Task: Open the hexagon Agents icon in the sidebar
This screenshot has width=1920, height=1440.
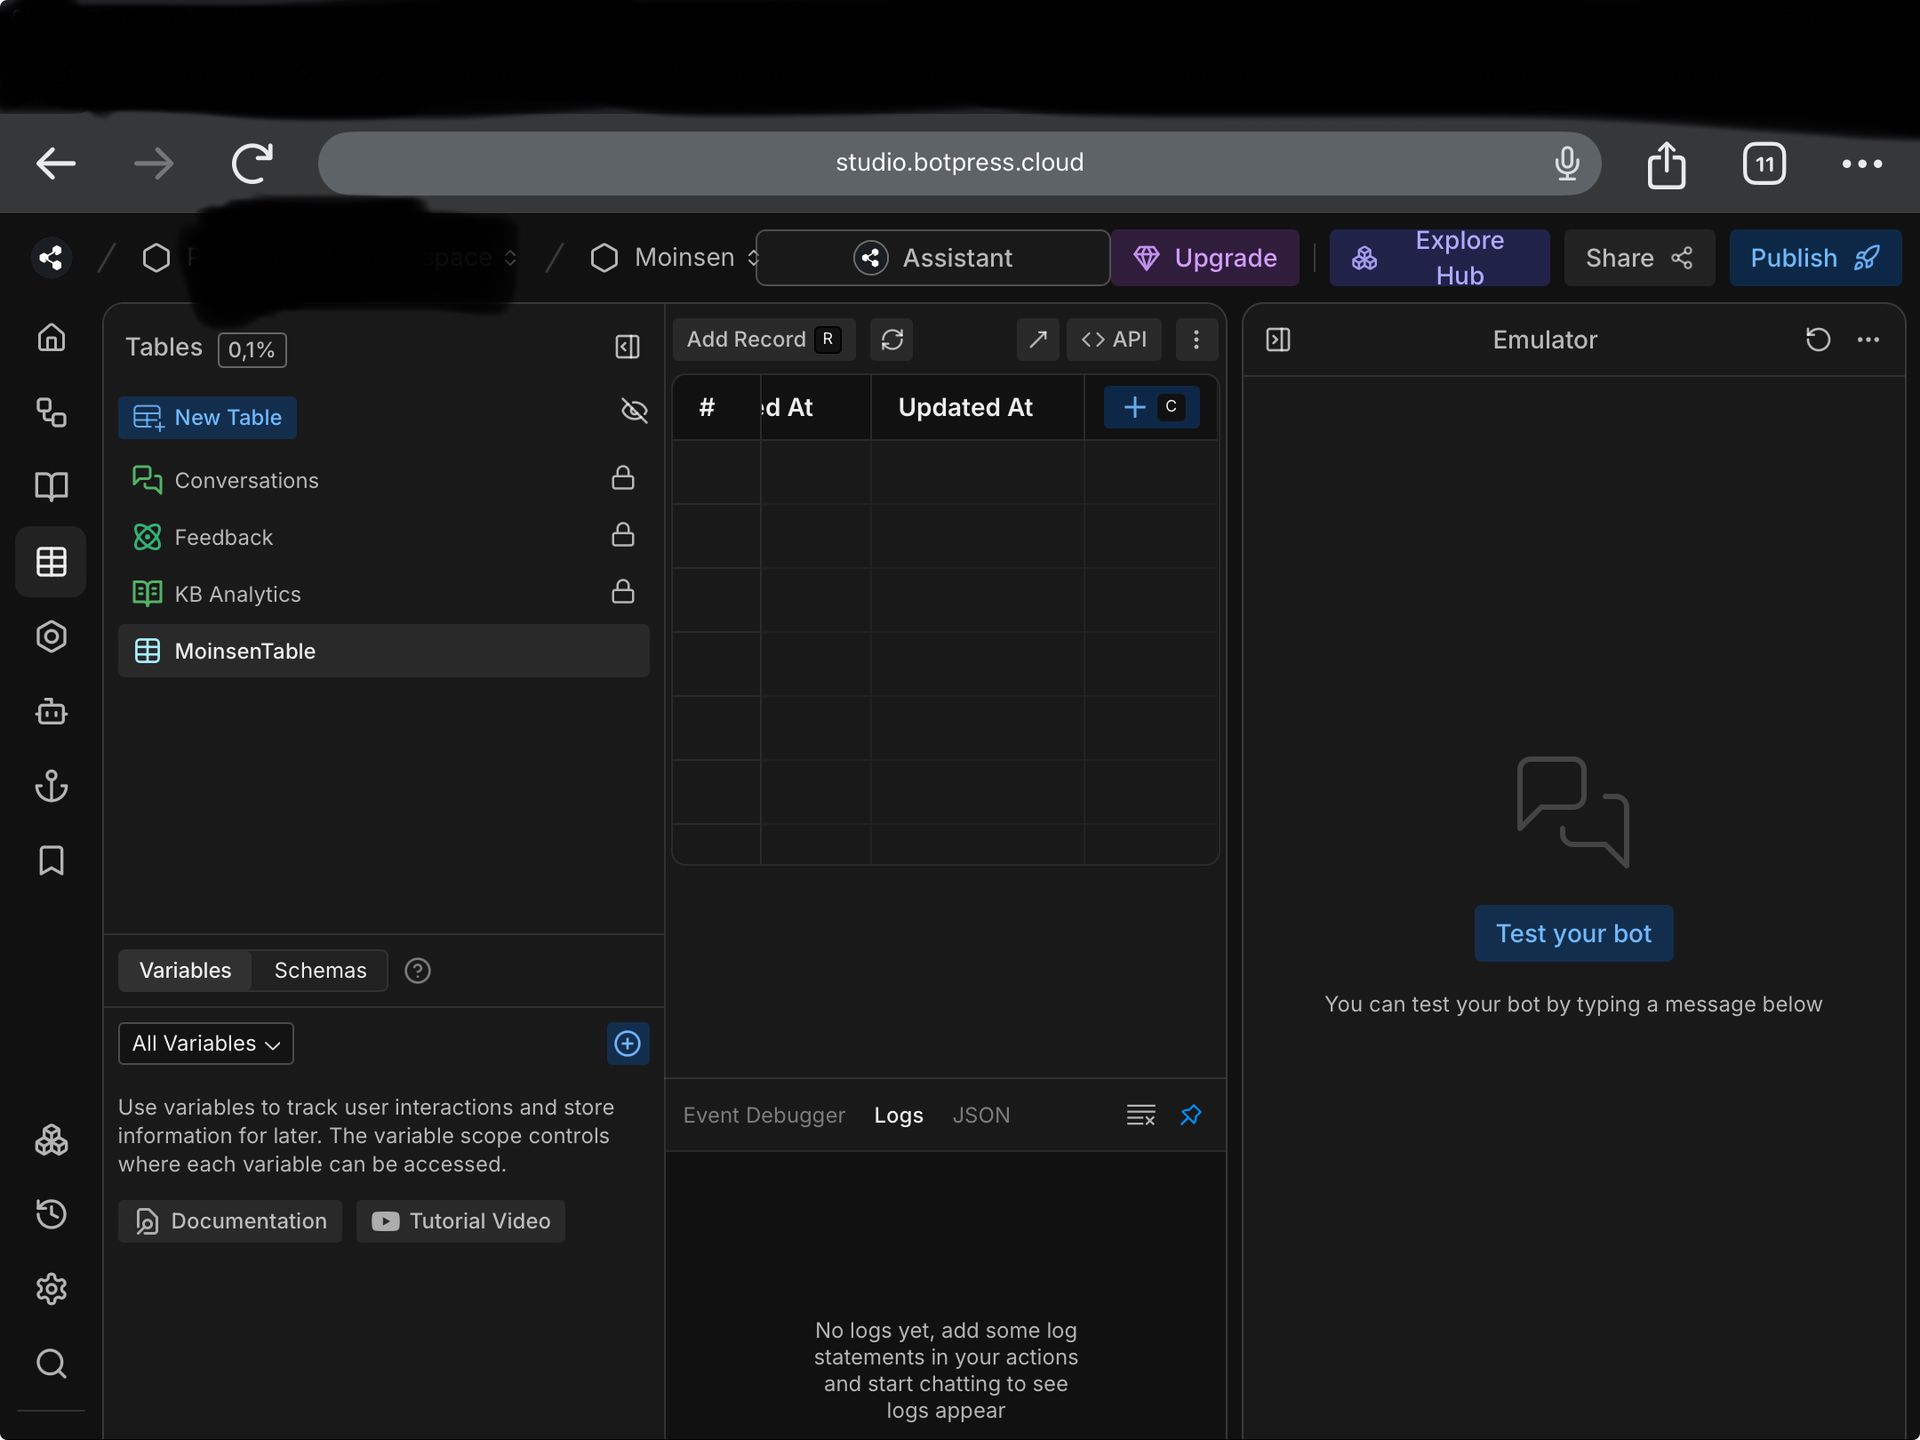Action: point(51,637)
